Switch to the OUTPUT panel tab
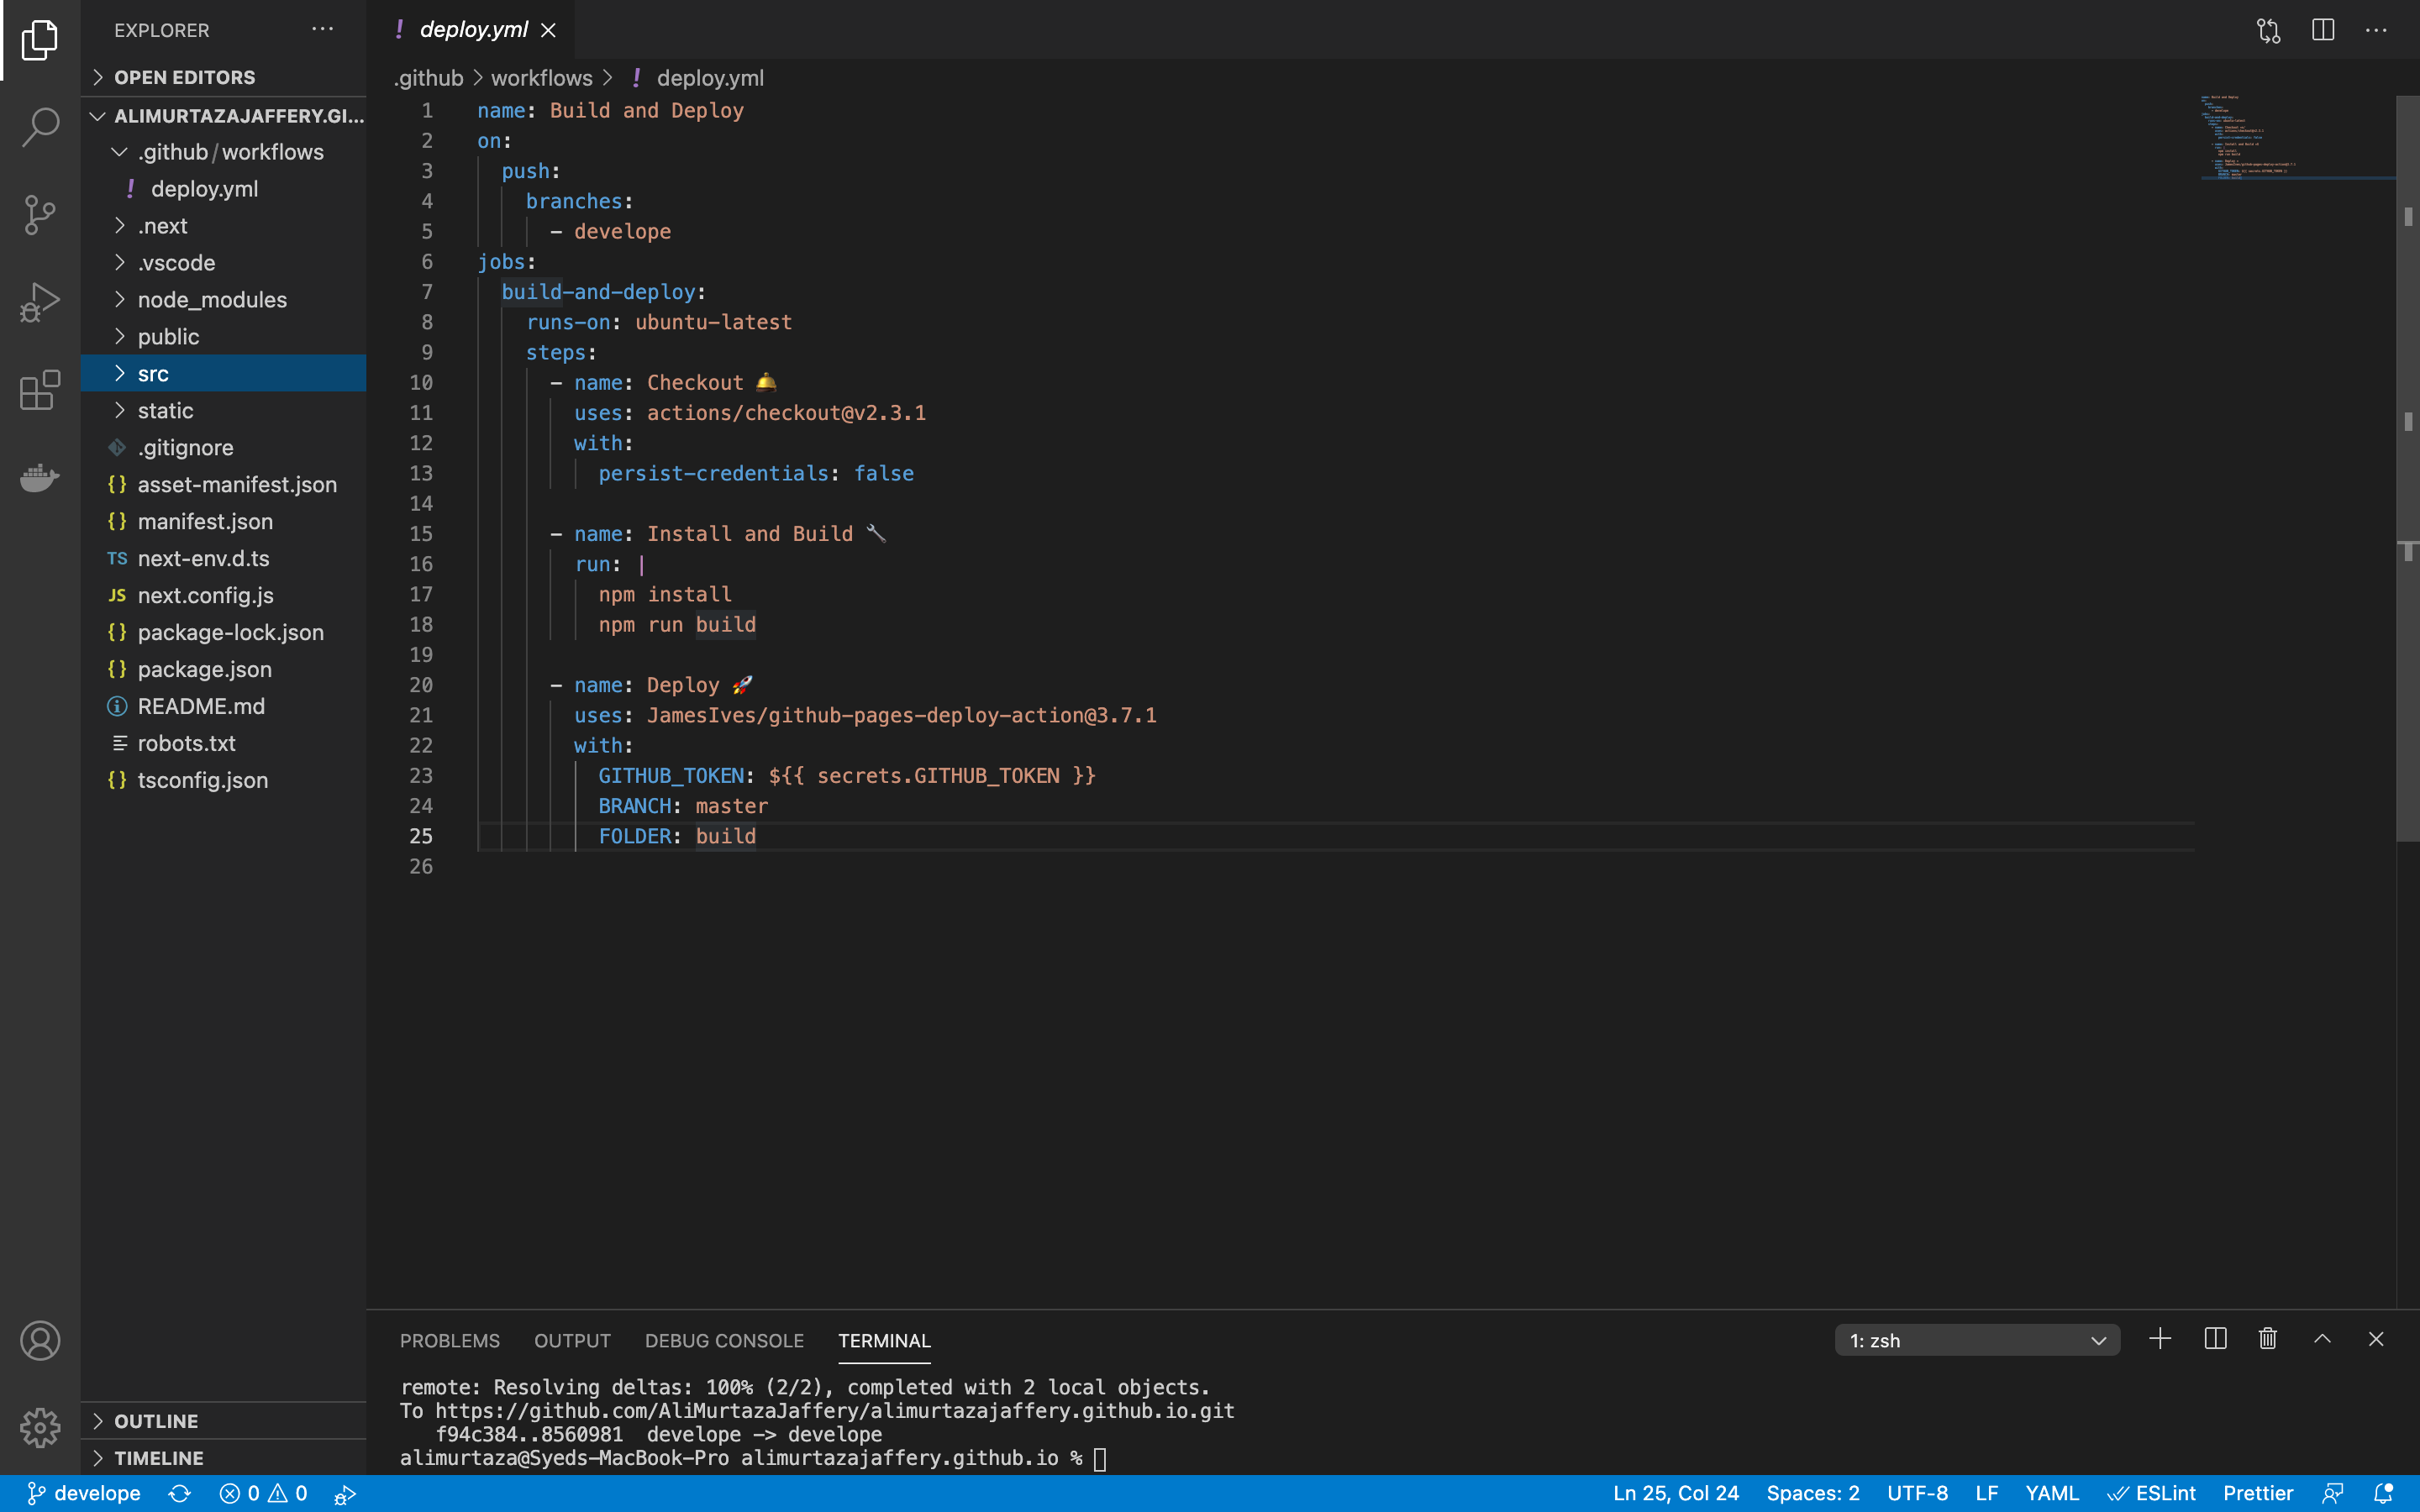 click(572, 1340)
